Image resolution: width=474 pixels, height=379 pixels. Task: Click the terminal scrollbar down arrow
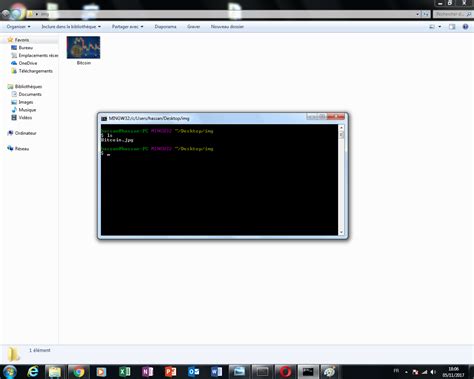point(341,232)
